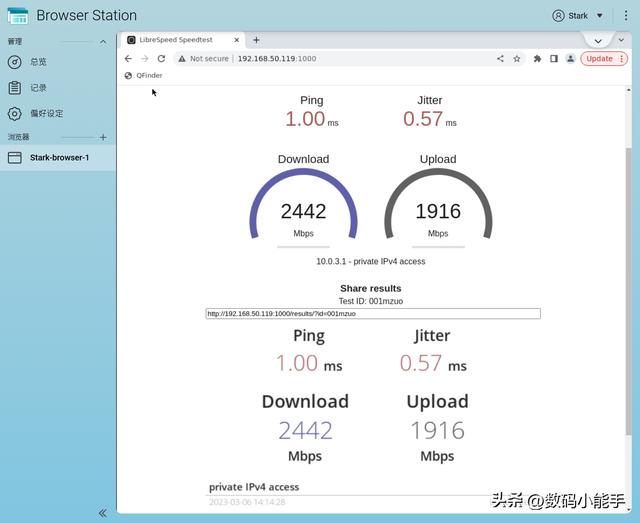Click the 偏好设定 gear icon
The height and width of the screenshot is (523, 640).
point(15,114)
